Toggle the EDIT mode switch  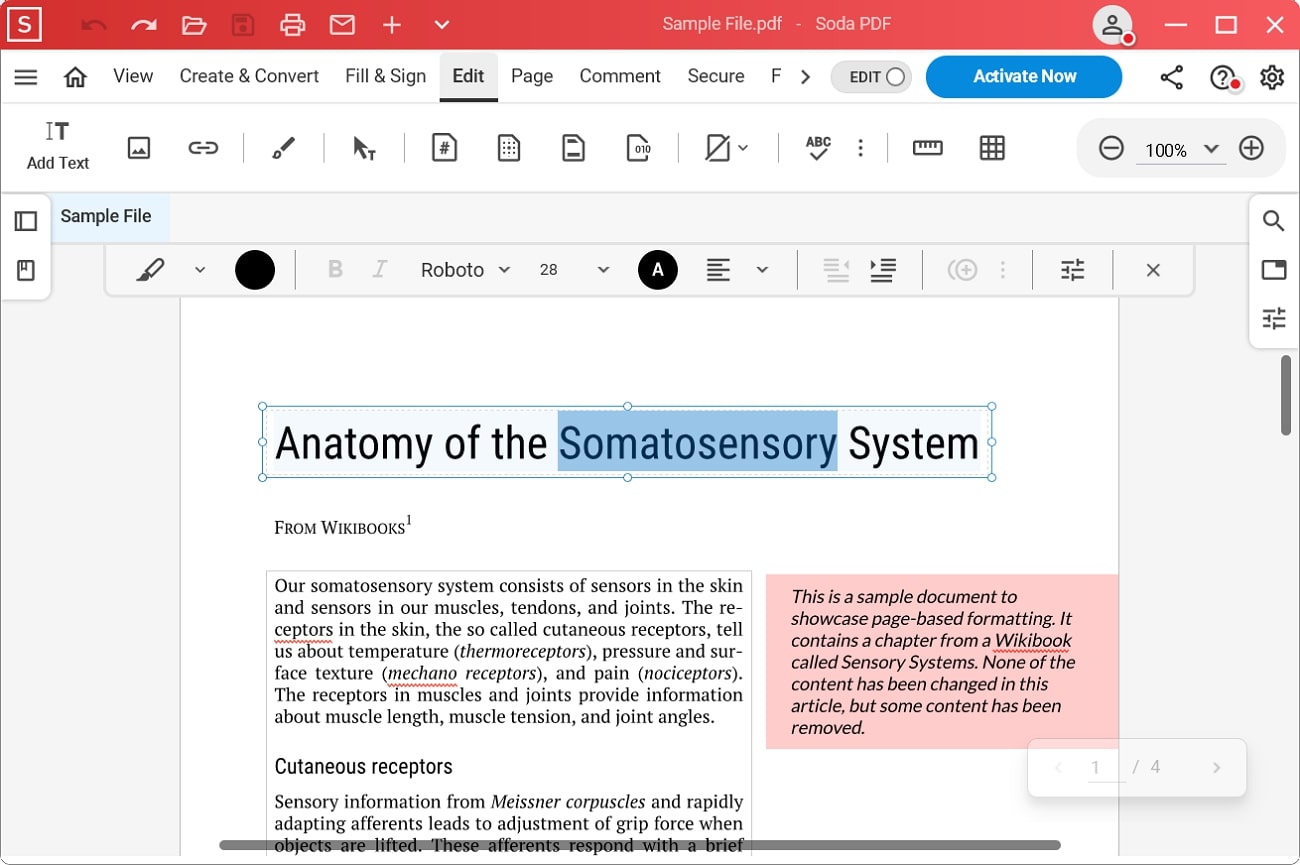coord(871,77)
